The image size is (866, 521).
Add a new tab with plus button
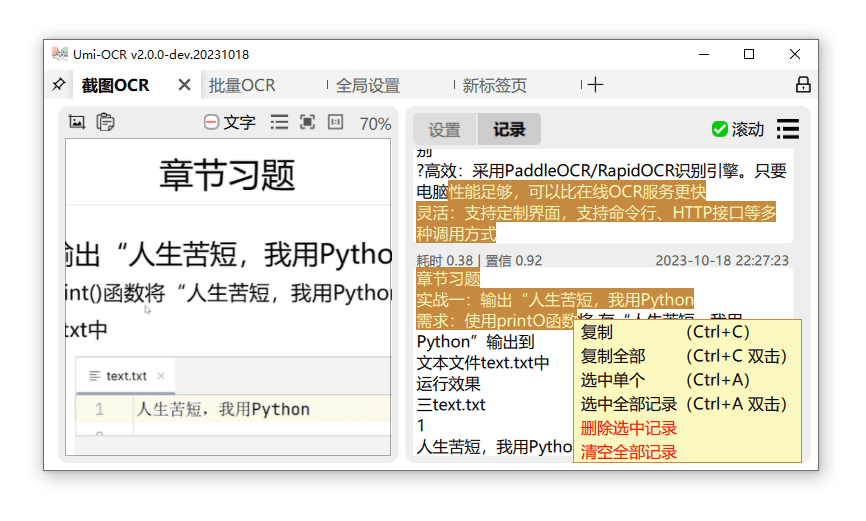[595, 85]
